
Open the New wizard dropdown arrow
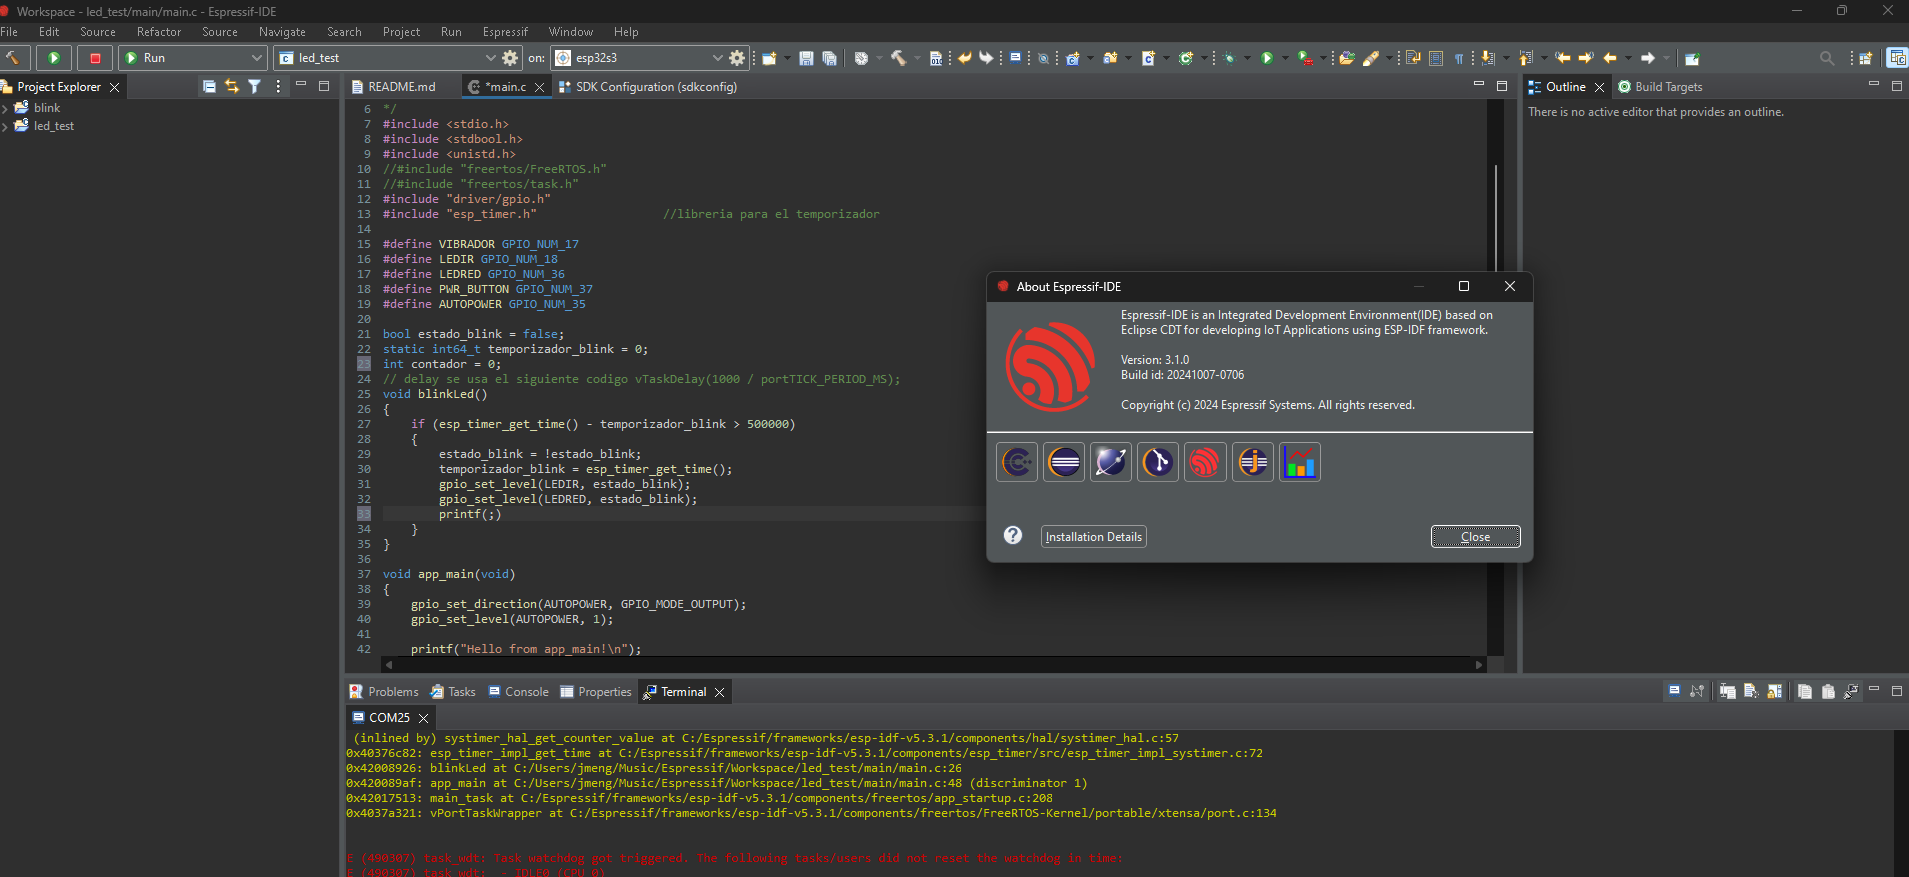point(786,58)
